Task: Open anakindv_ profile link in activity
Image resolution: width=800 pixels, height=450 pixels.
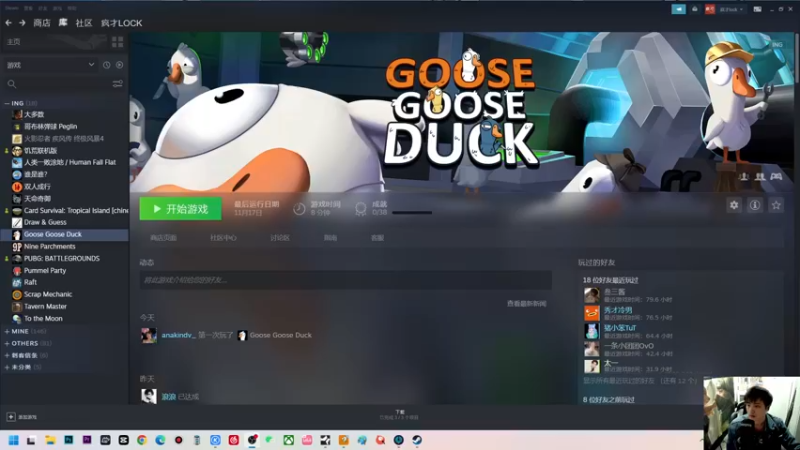Action: pos(178,335)
